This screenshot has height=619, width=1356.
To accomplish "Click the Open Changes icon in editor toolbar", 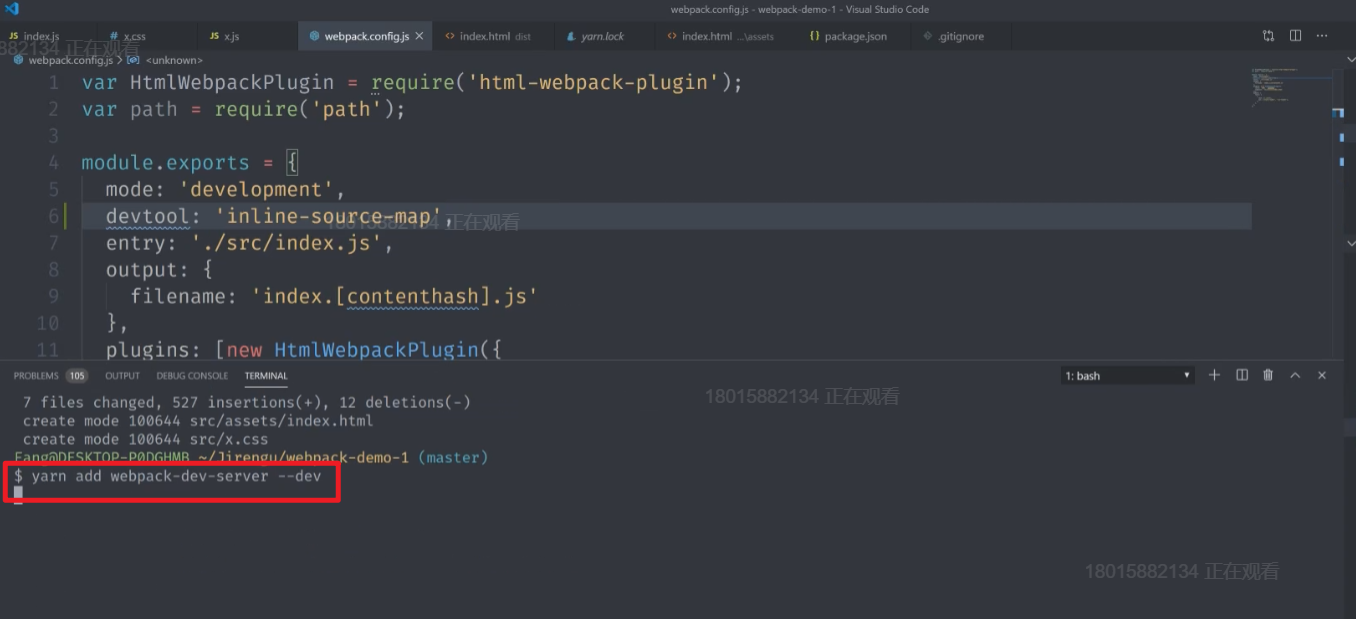I will [x=1269, y=36].
